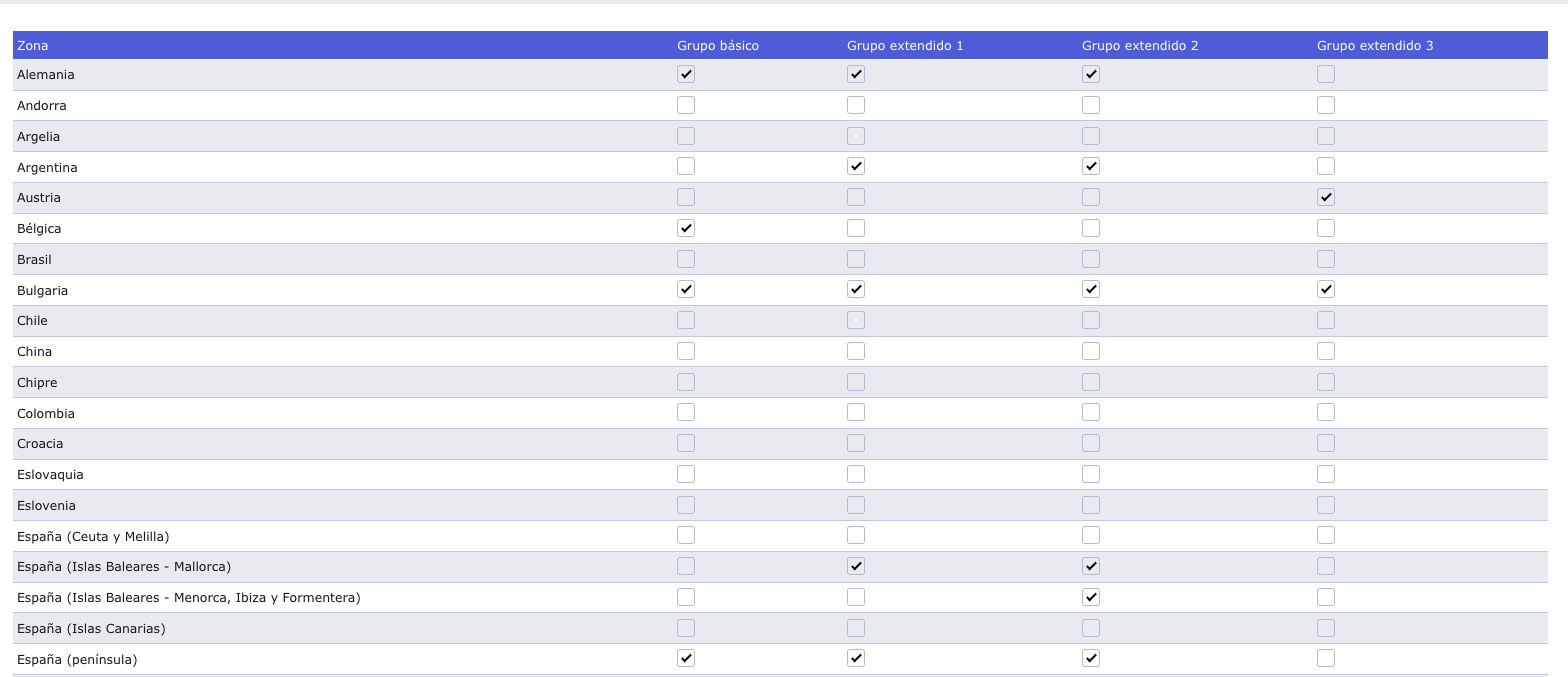This screenshot has width=1568, height=677.
Task: Check Andorra Grupo básico box
Action: [686, 105]
